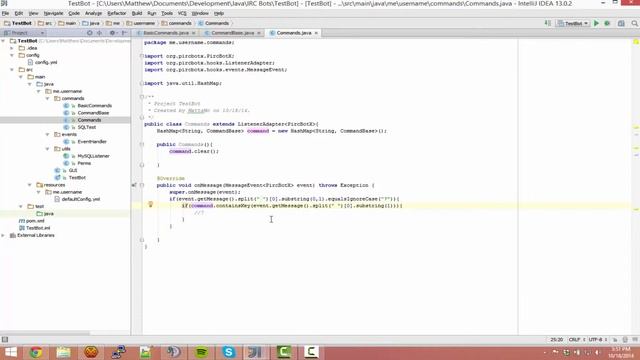The image size is (640, 360).
Task: Open the Refactor menu
Action: tap(117, 13)
